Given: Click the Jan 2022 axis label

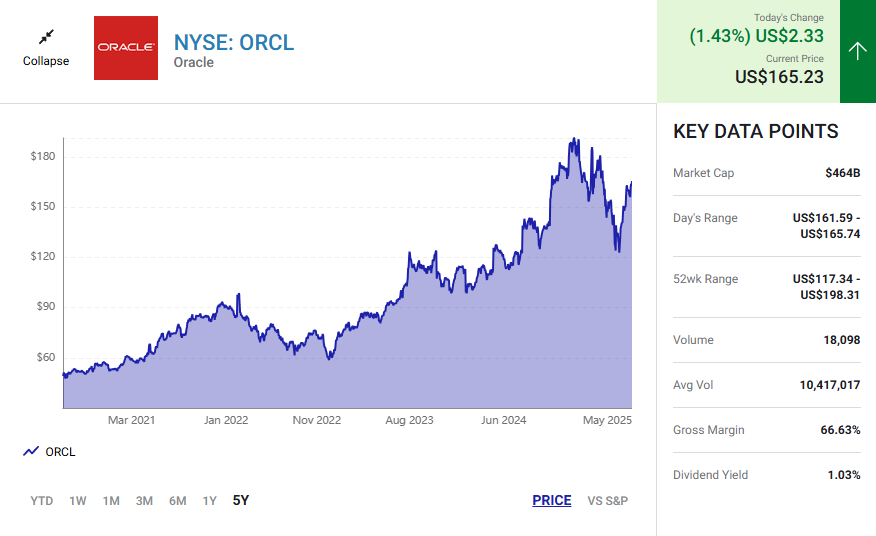Looking at the screenshot, I should tap(226, 420).
